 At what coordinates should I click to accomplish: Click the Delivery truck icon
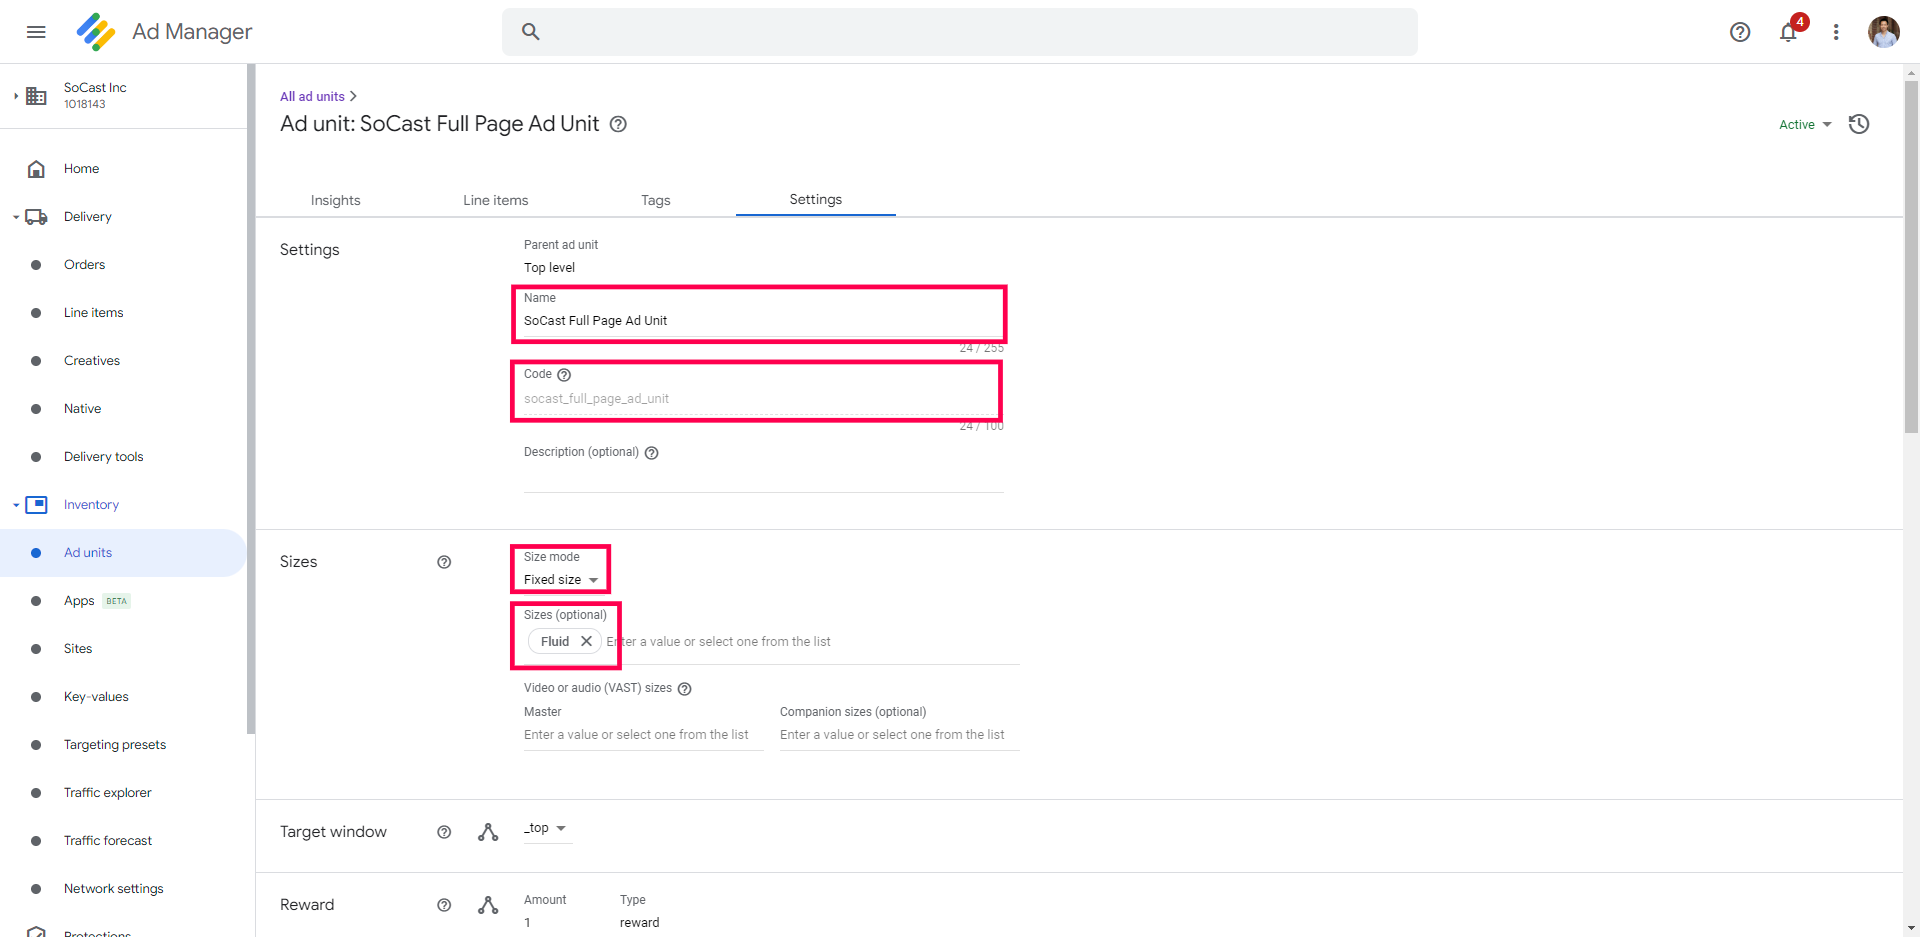[36, 217]
